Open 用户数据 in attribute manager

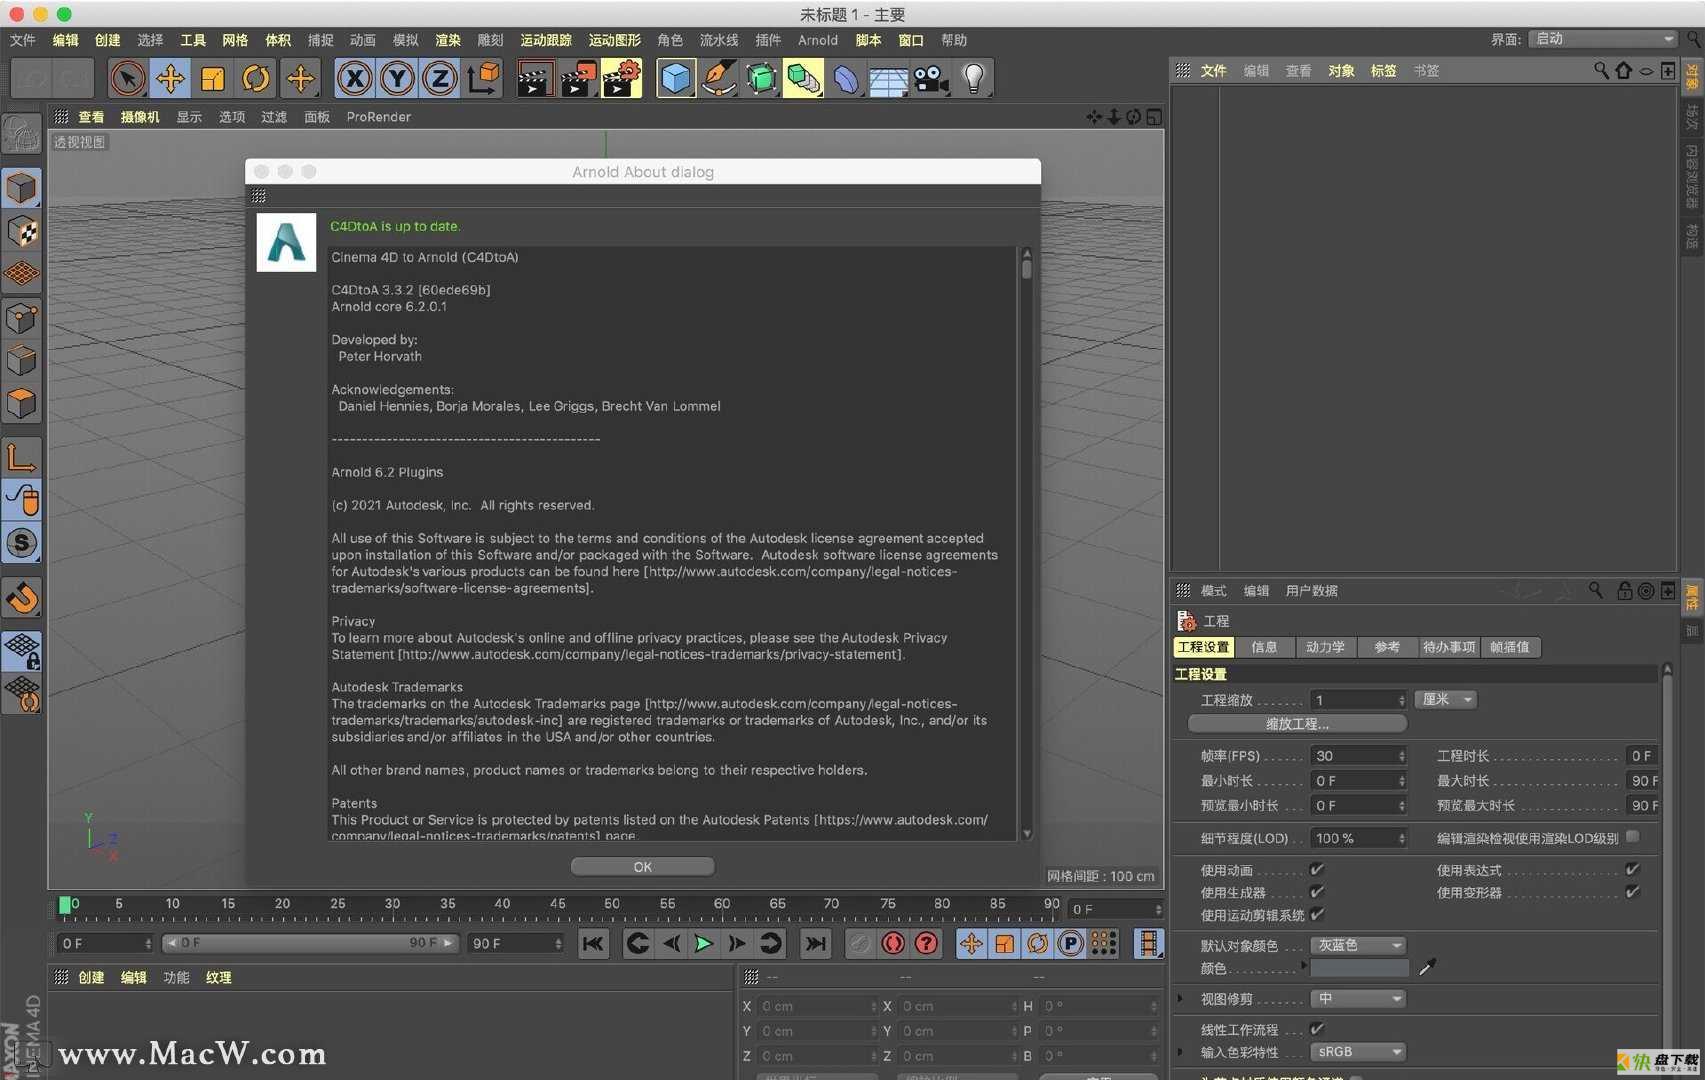tap(1311, 591)
